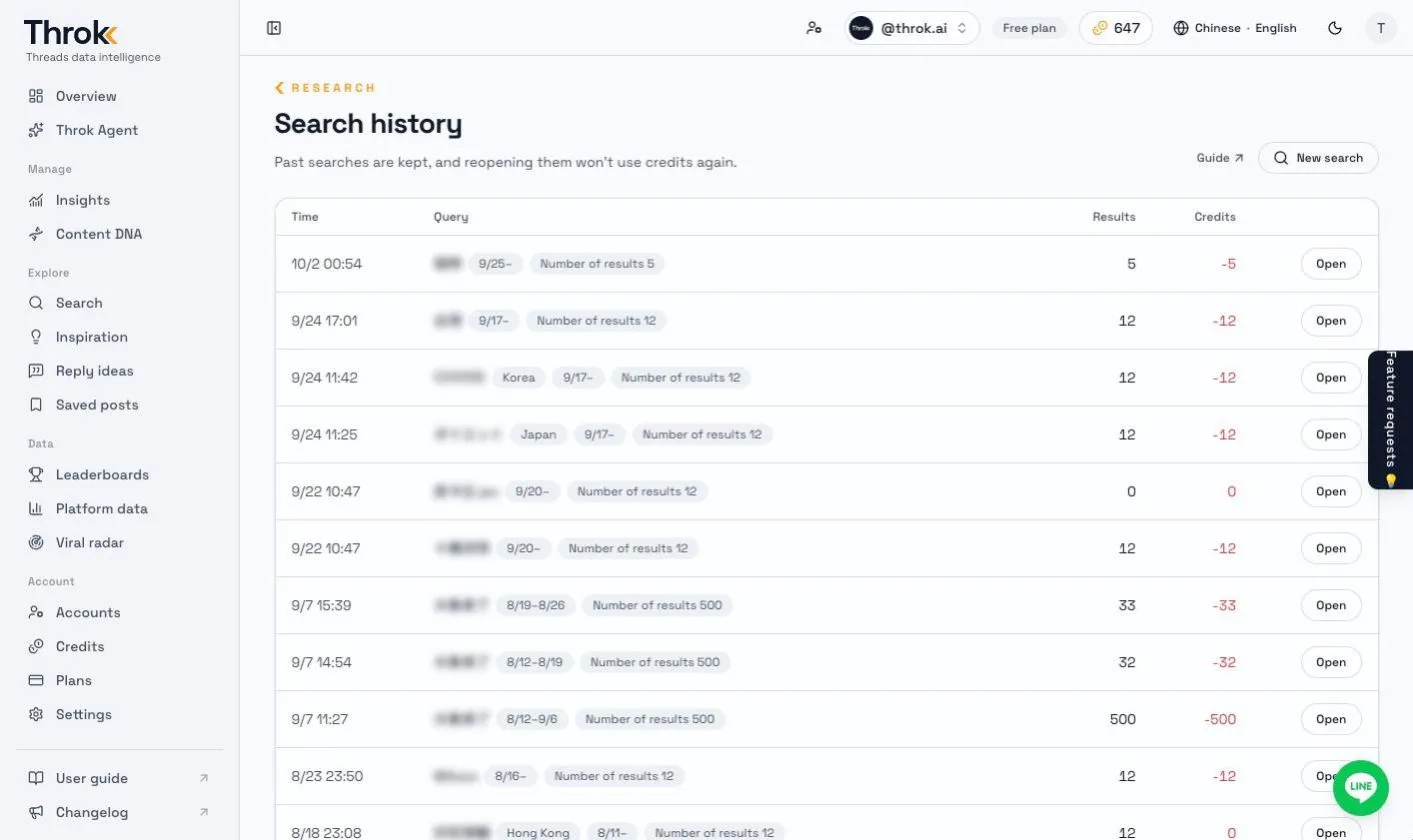Click the user avatar T
Viewport: 1413px width, 840px height.
tap(1381, 28)
